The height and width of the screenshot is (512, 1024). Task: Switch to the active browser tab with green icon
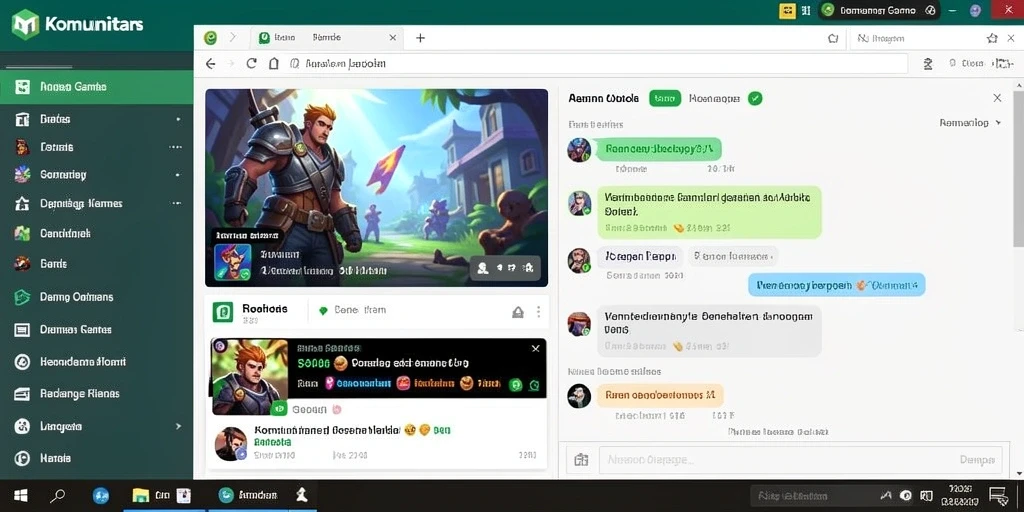[327, 38]
